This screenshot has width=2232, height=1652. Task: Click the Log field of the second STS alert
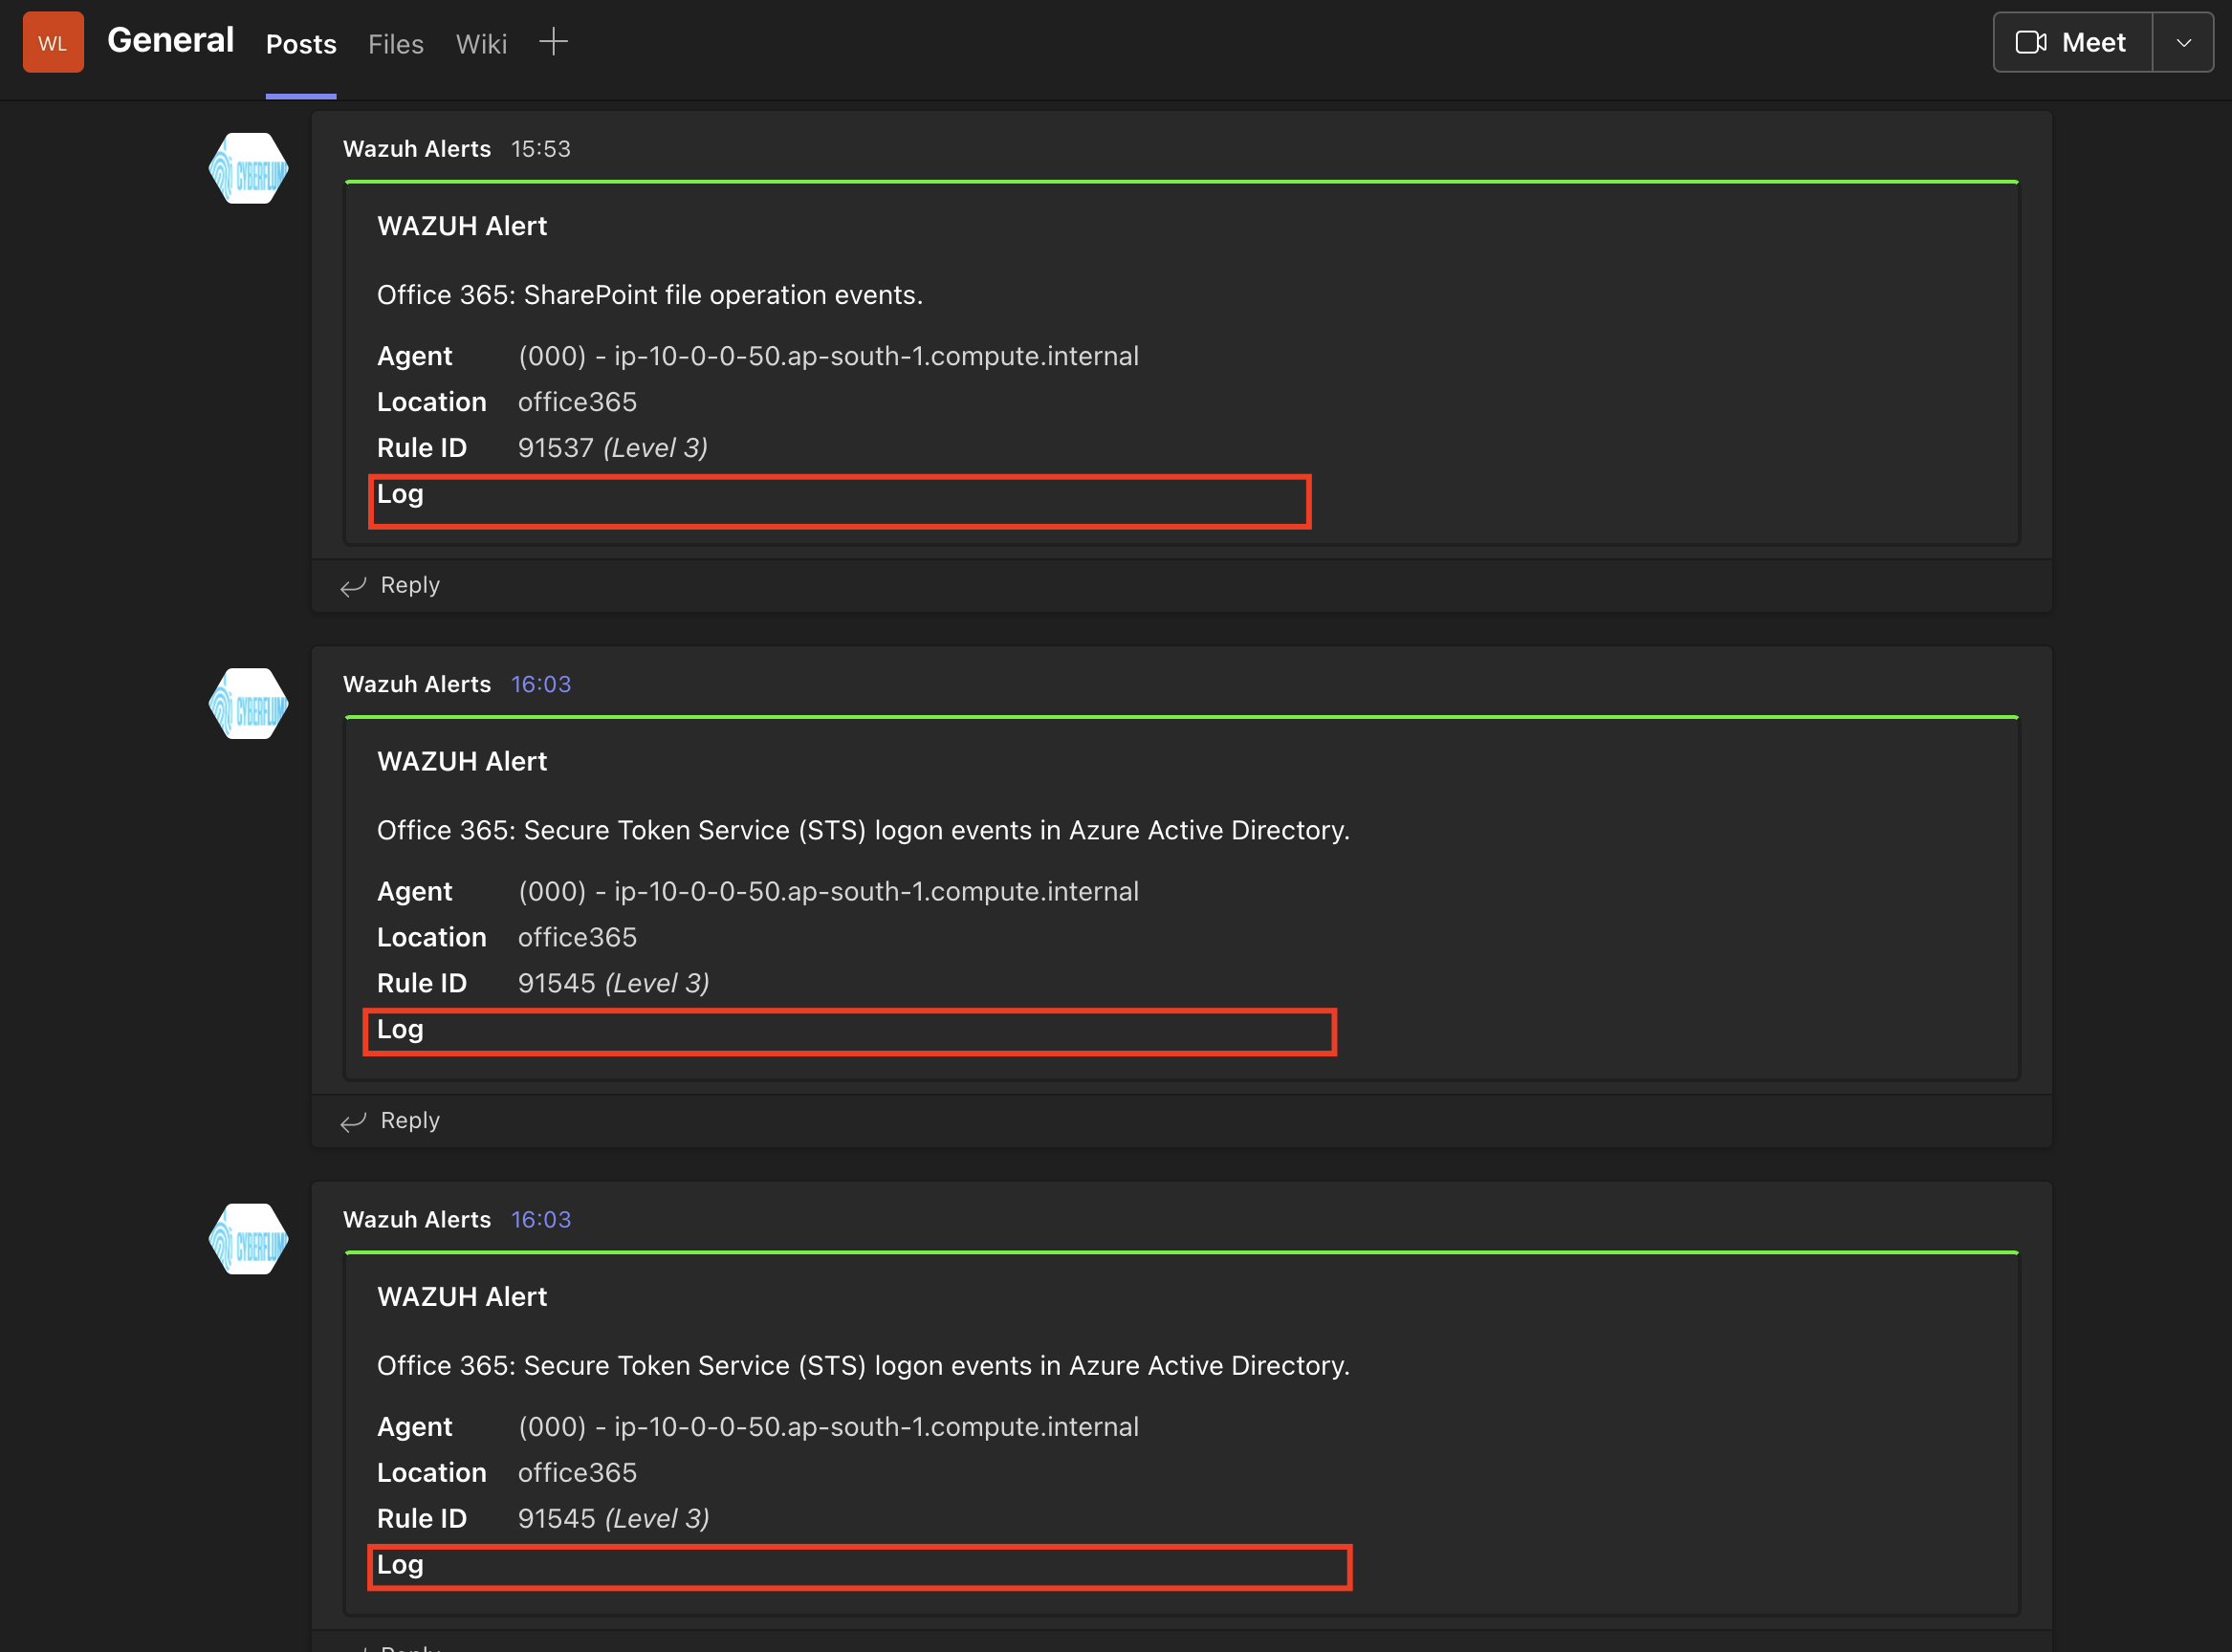pos(858,1566)
